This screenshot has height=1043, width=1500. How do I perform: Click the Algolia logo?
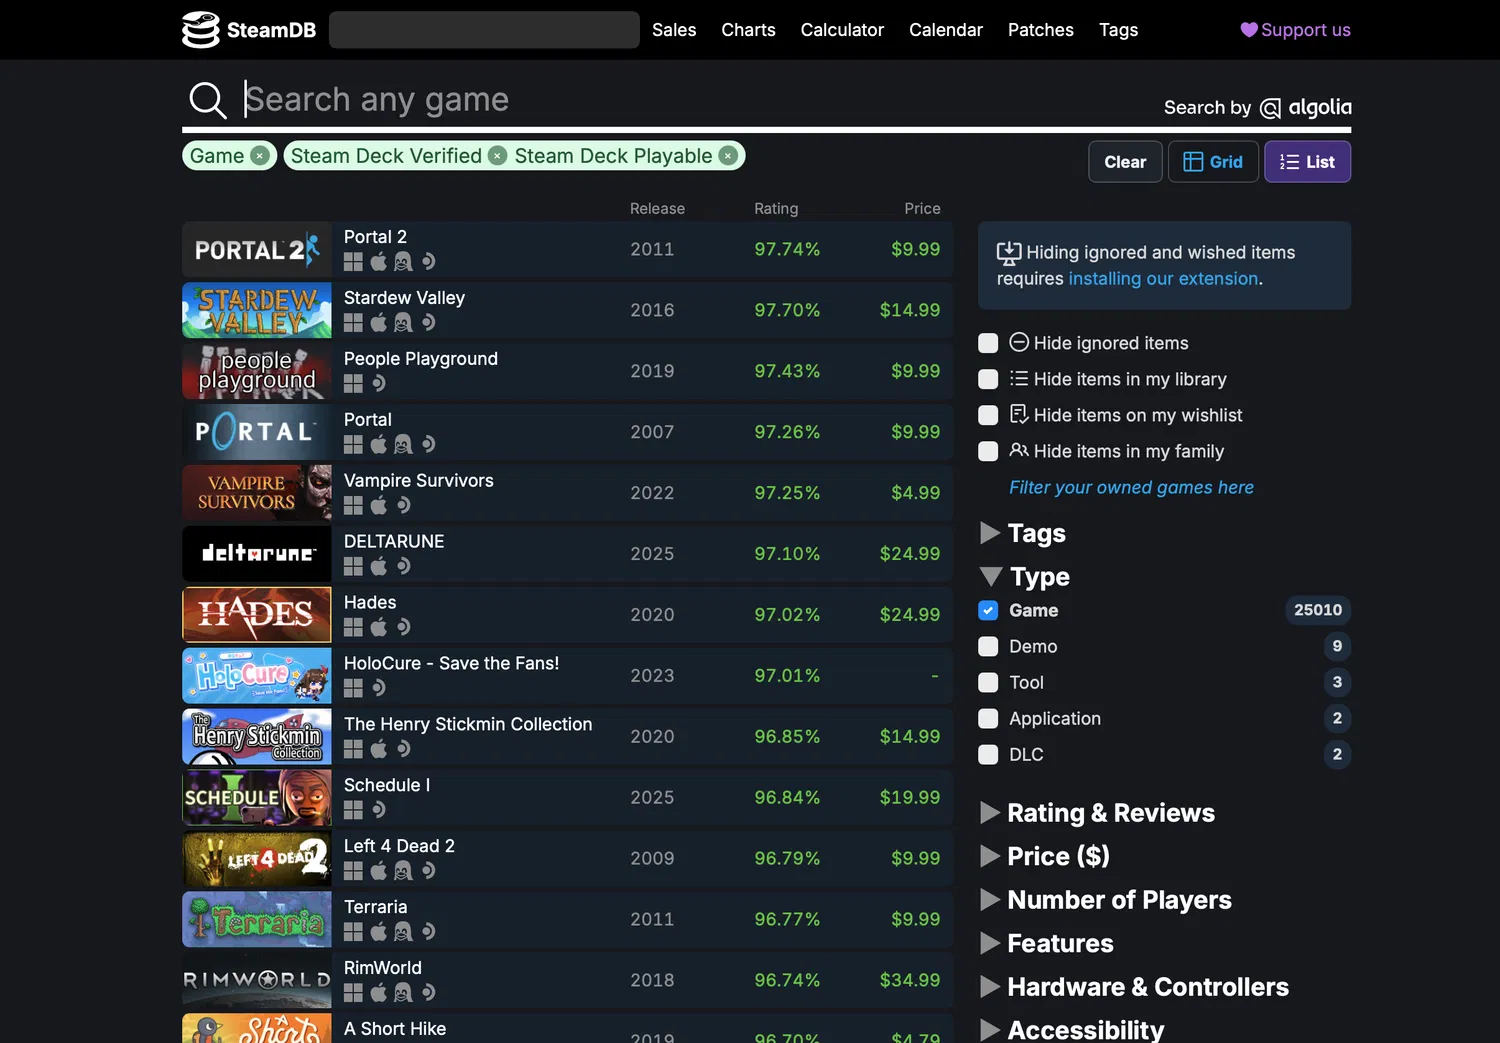pos(1305,108)
